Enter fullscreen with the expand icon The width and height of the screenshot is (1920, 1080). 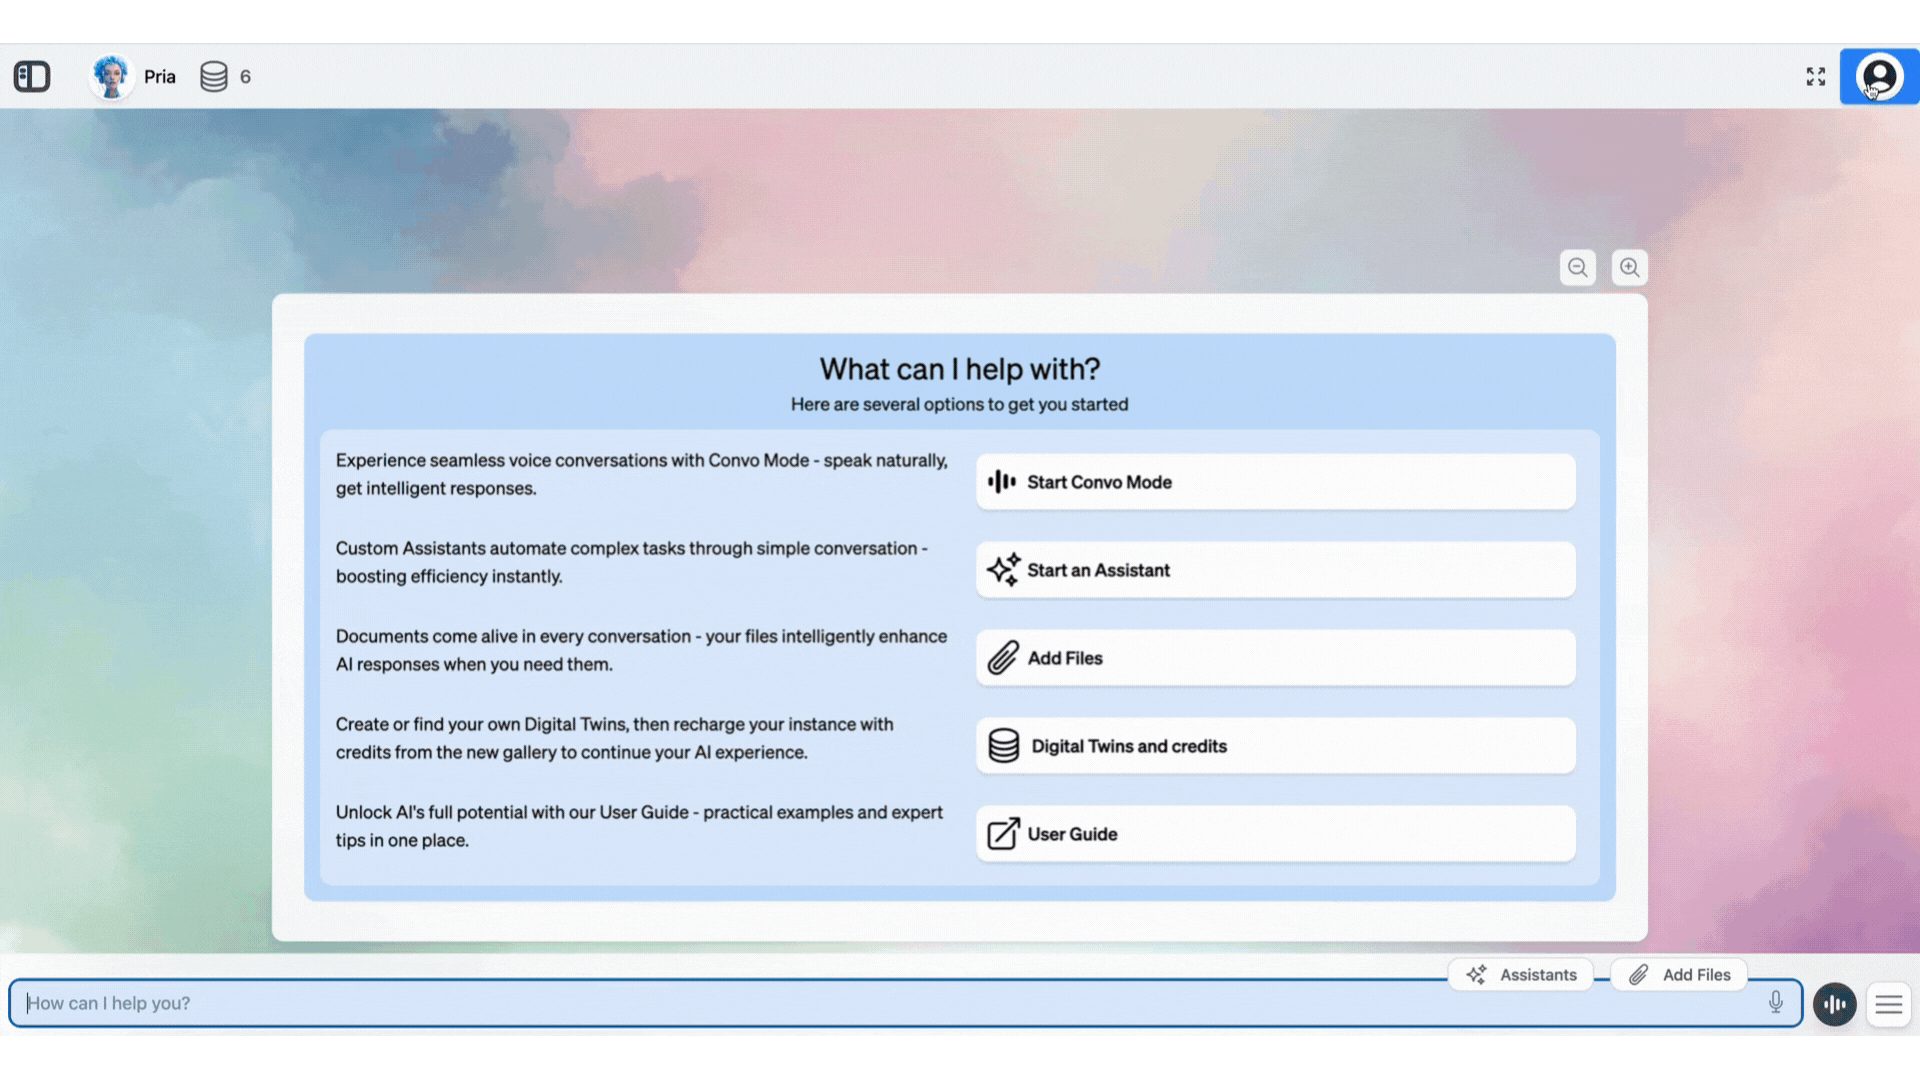pos(1816,77)
